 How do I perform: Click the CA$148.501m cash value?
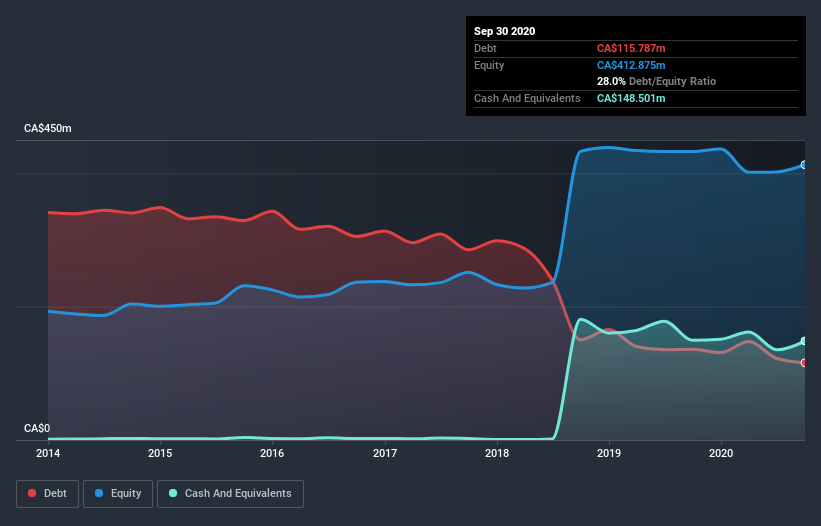coord(631,98)
